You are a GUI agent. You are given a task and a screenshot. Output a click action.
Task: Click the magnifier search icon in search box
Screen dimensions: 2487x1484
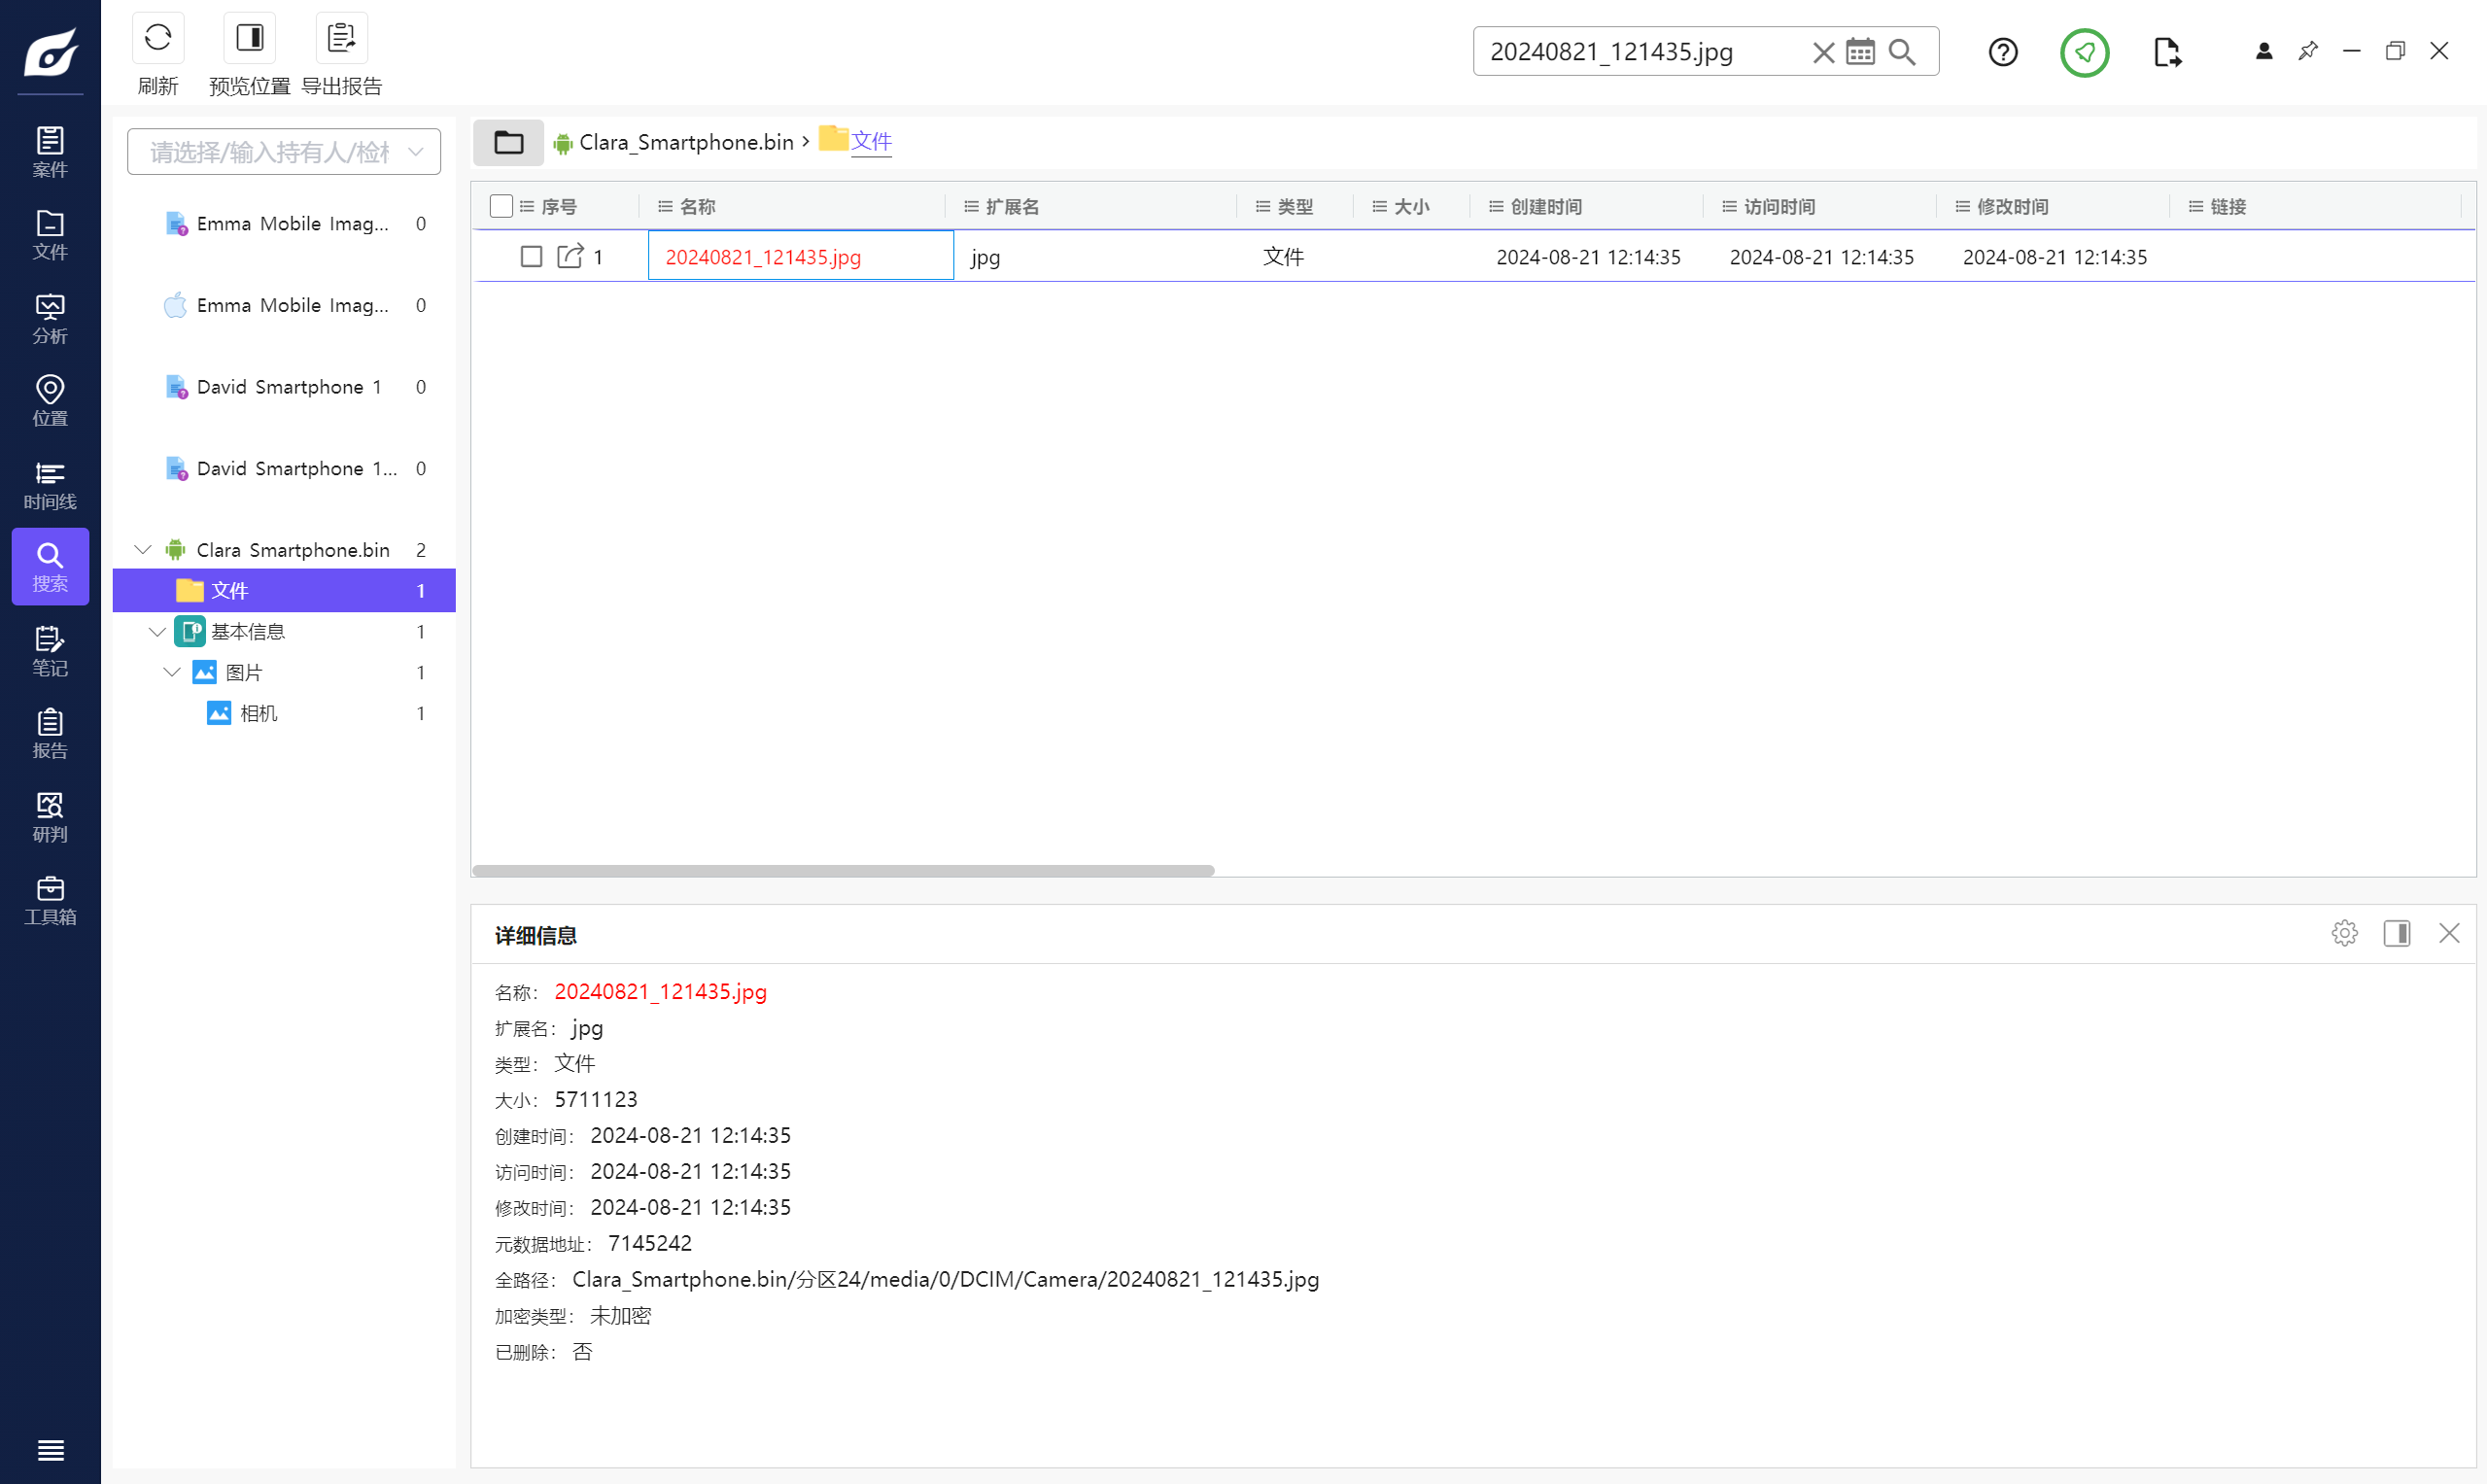click(x=1901, y=52)
